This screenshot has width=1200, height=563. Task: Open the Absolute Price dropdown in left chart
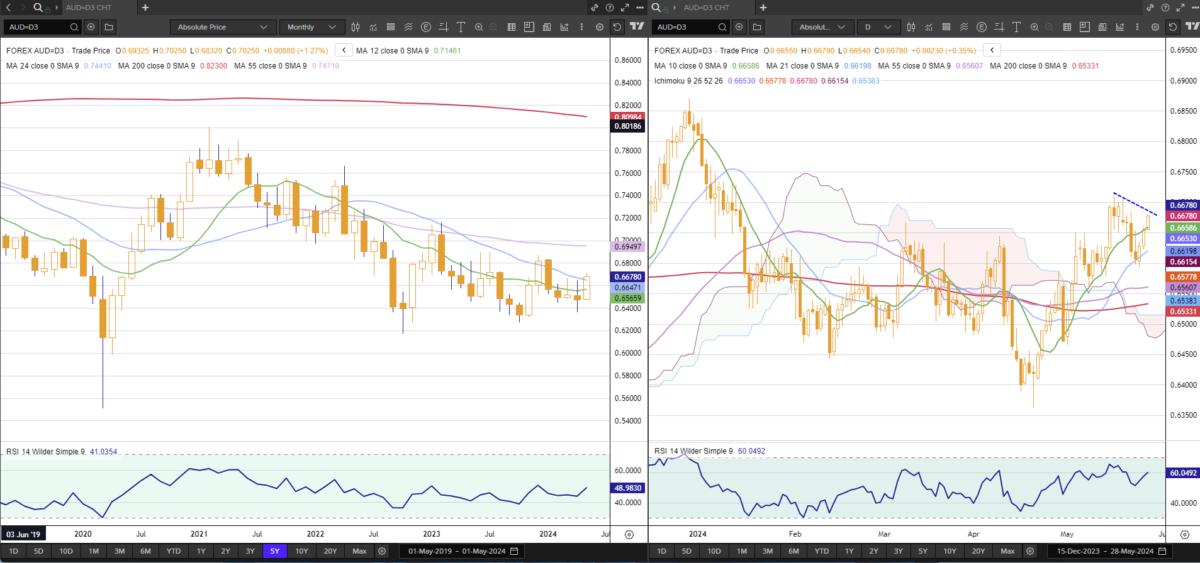click(223, 27)
